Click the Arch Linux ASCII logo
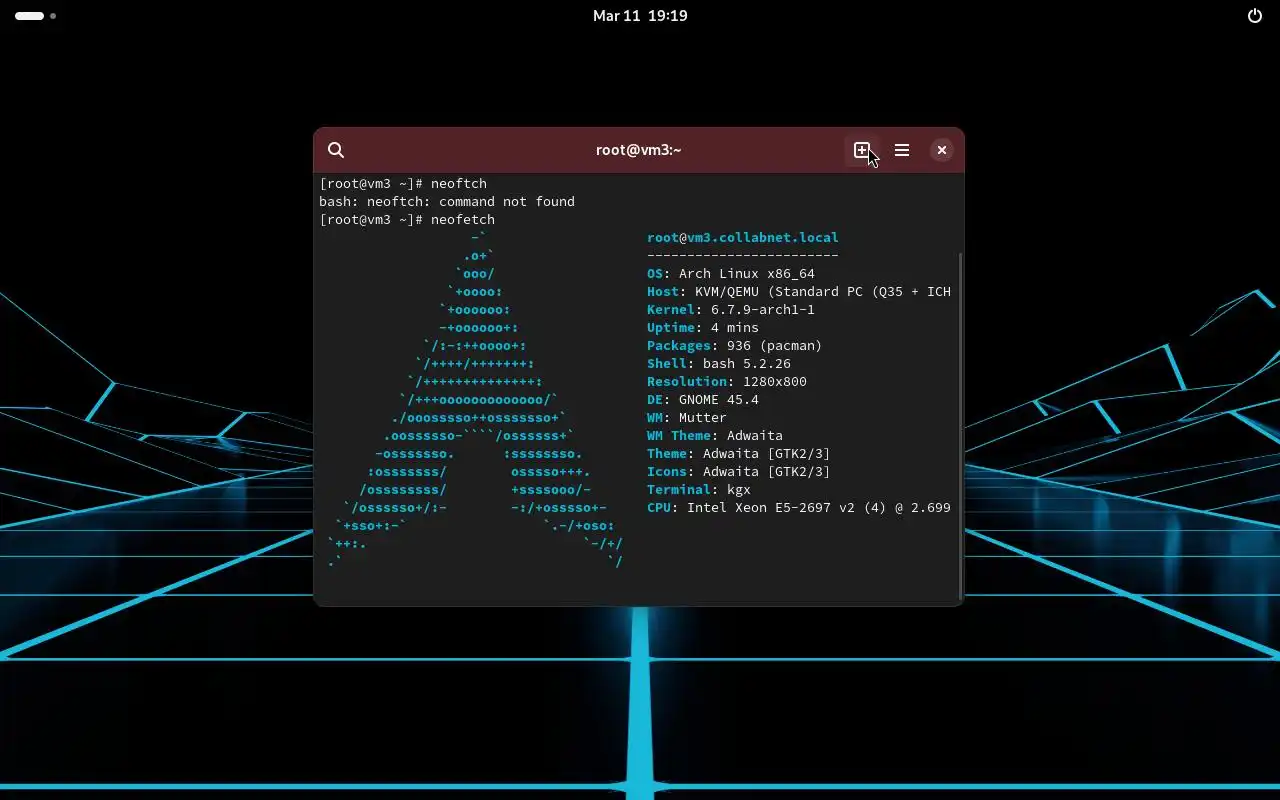Image resolution: width=1280 pixels, height=800 pixels. coord(476,400)
